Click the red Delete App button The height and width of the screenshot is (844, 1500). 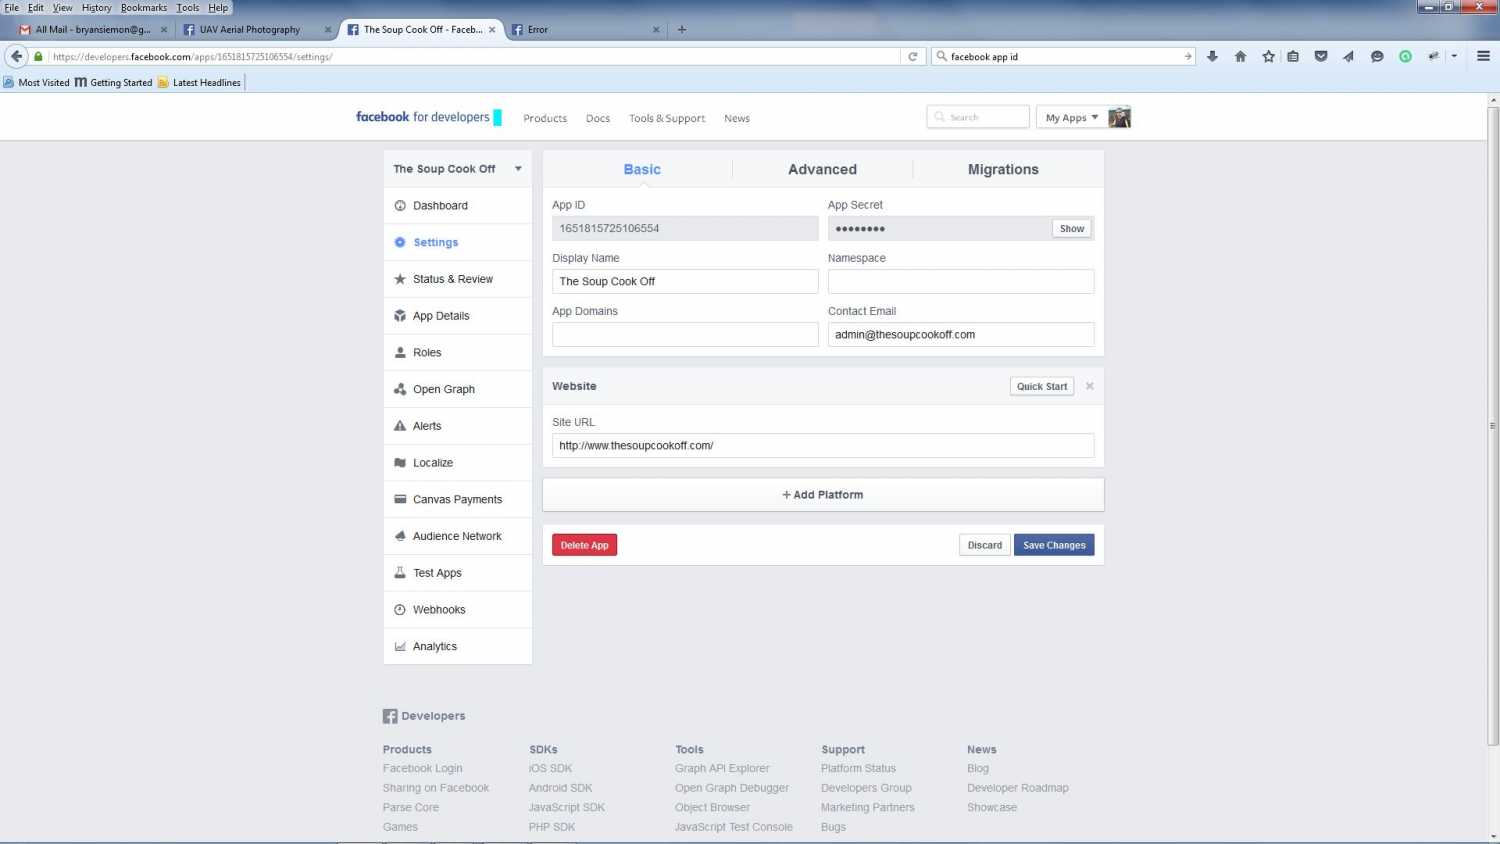click(x=584, y=545)
